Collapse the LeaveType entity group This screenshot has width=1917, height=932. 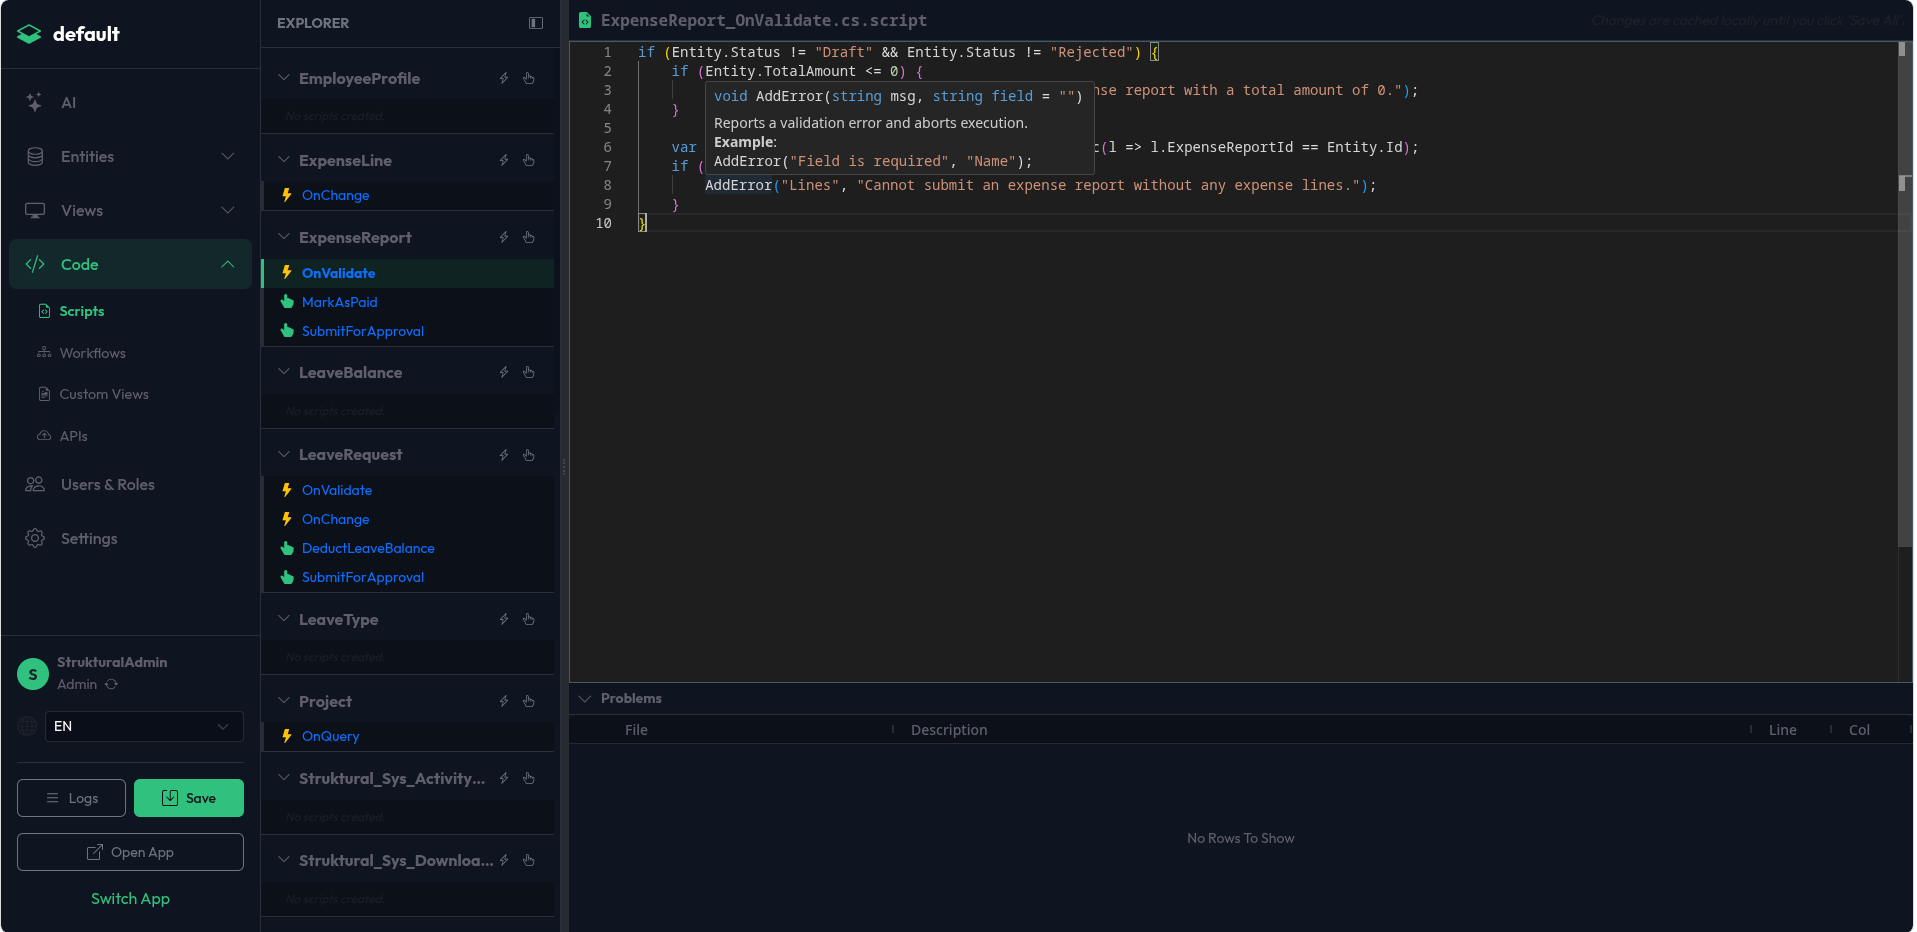tap(284, 619)
